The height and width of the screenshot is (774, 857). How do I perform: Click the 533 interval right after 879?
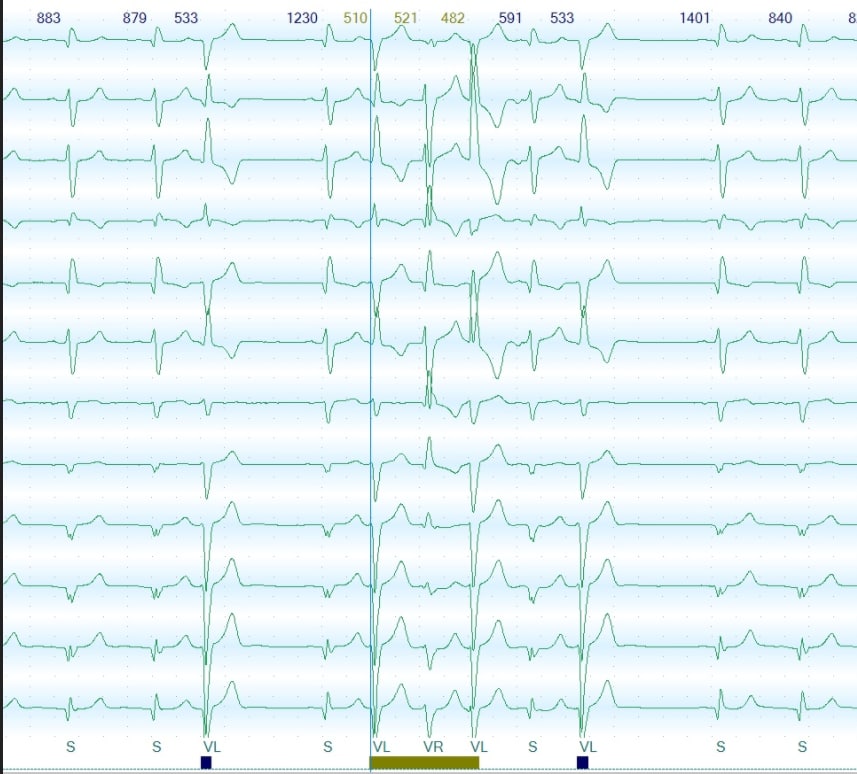[x=186, y=18]
